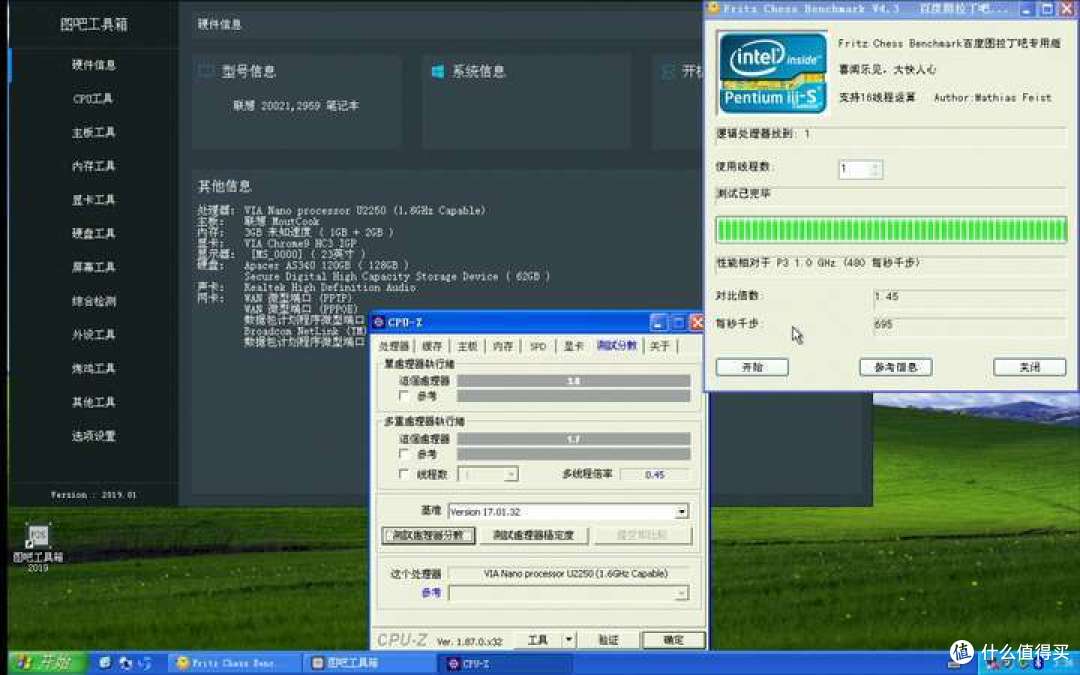Switch to the CPU-Z taskbar button
This screenshot has height=675, width=1080.
pyautogui.click(x=504, y=663)
